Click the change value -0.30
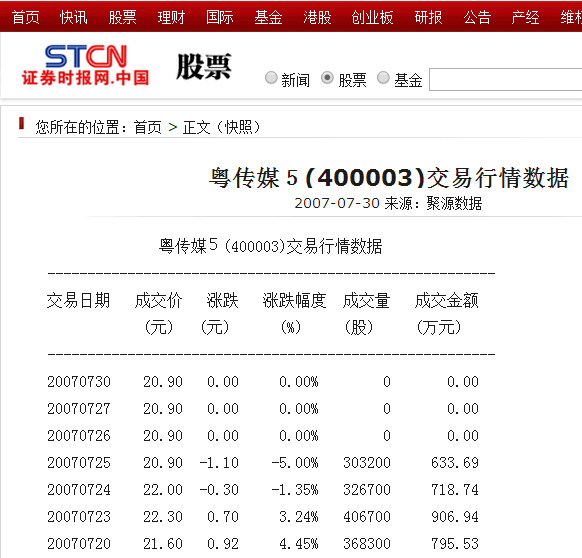This screenshot has width=582, height=558. point(219,490)
